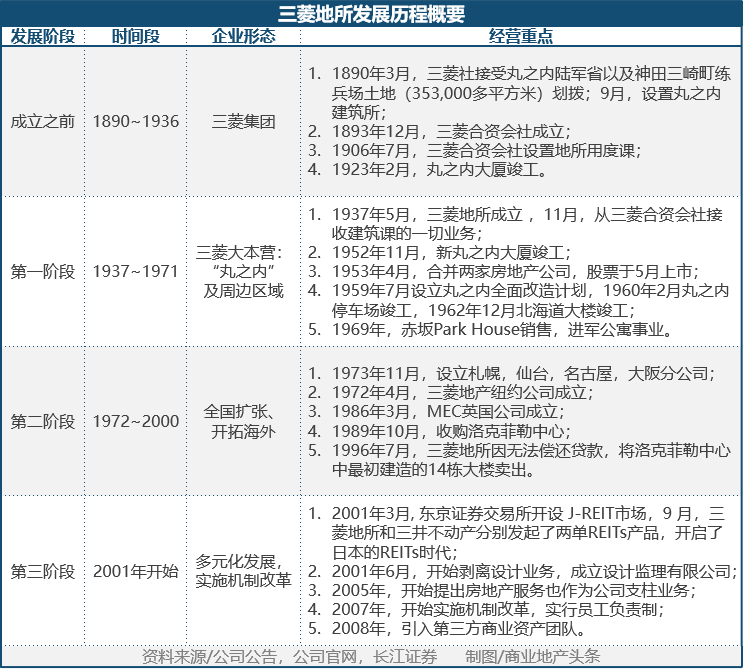Click the 2001年开始 time period cell
Screen dimensions: 755x669
point(136,572)
